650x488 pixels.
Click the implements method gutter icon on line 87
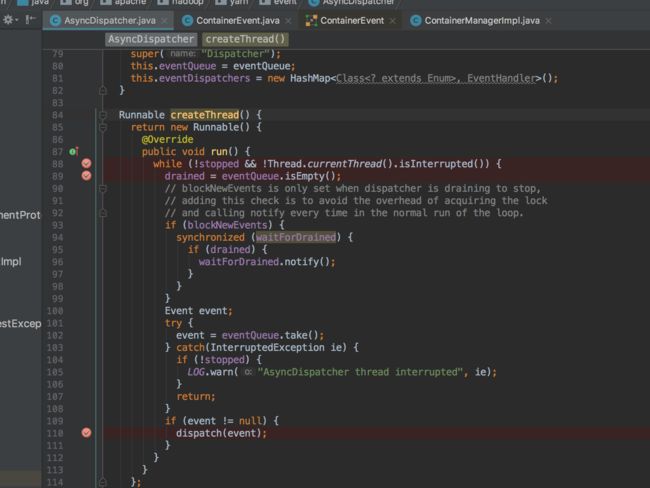tap(73, 151)
